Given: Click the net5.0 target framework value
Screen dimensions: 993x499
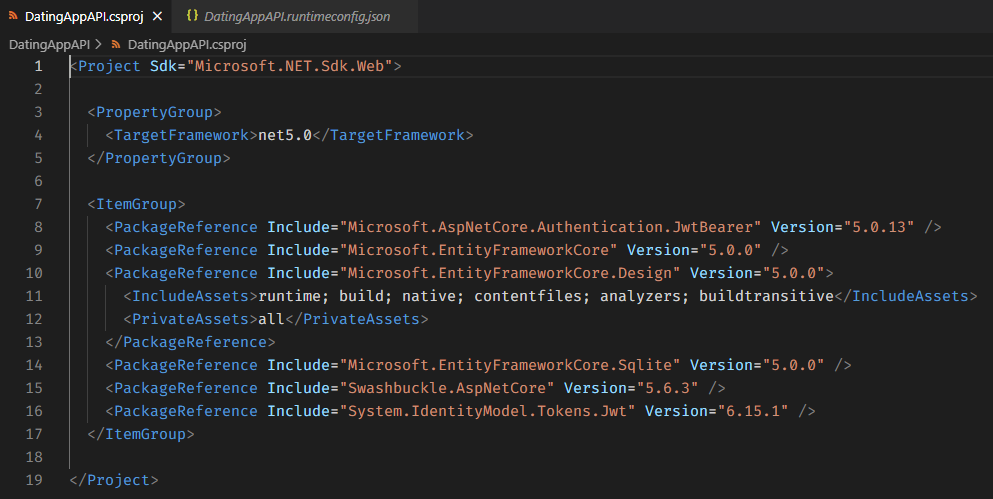Looking at the screenshot, I should tap(285, 135).
